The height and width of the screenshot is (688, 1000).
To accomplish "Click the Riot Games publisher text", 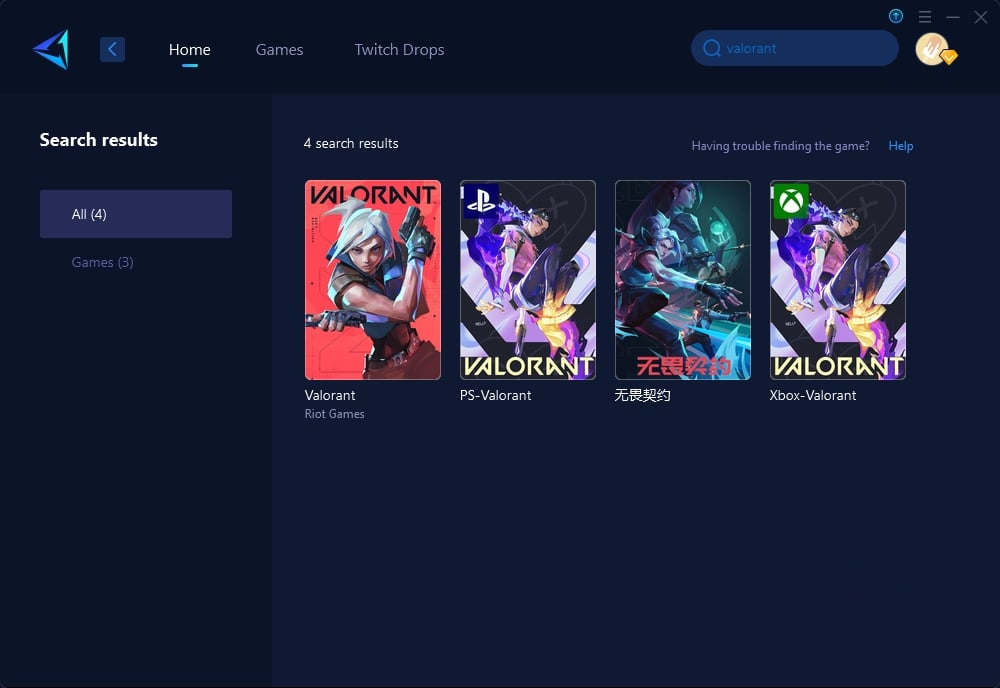I will tap(335, 414).
